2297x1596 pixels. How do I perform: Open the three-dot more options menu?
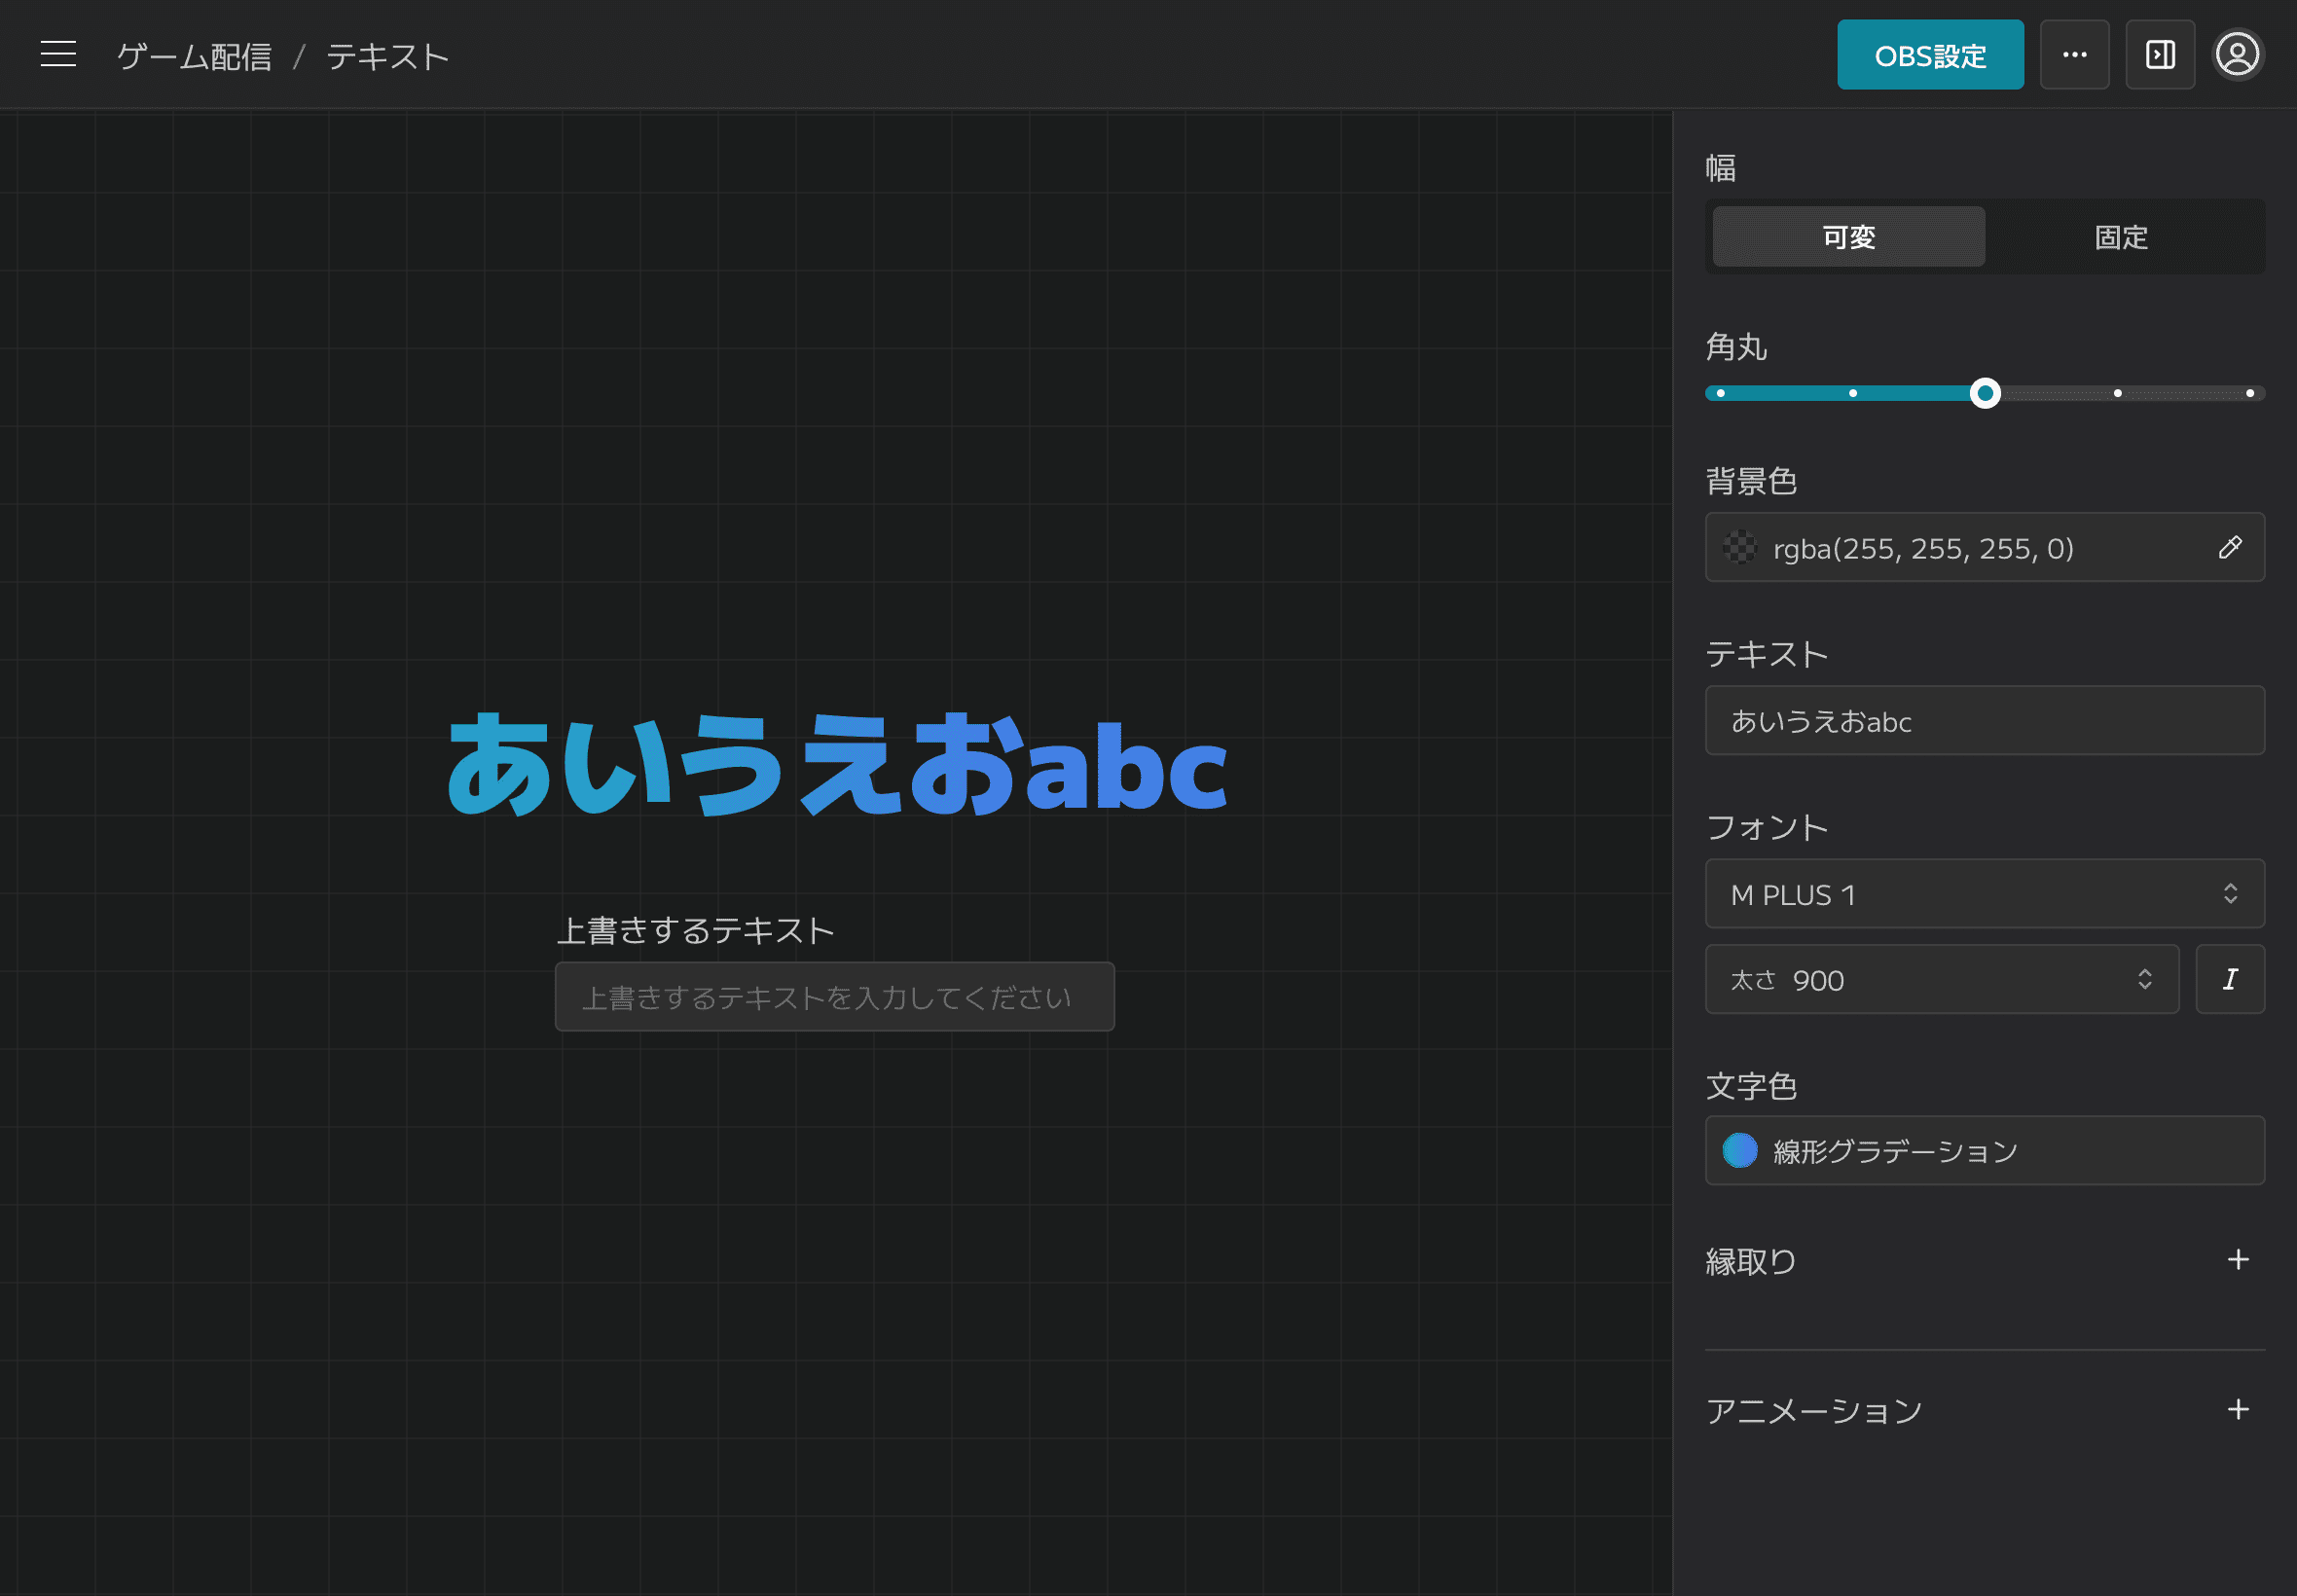pos(2075,54)
